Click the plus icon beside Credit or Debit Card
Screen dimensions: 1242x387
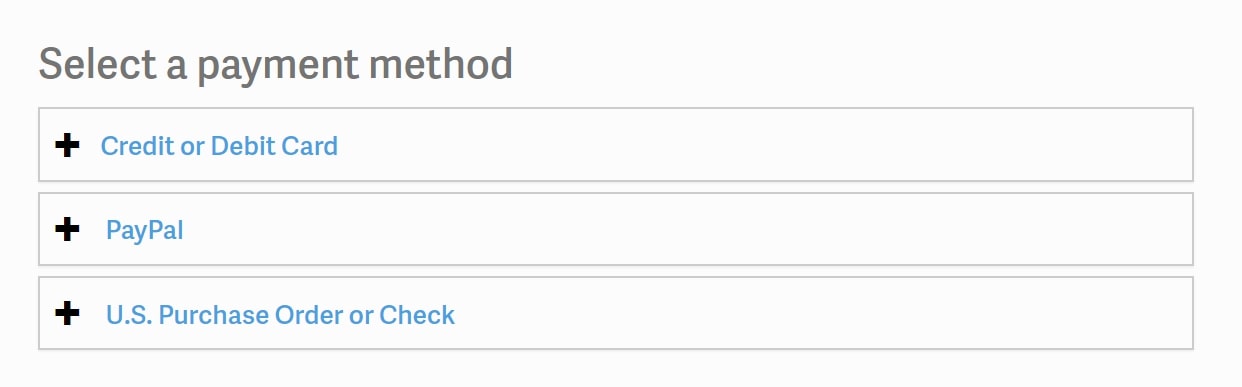(x=67, y=146)
